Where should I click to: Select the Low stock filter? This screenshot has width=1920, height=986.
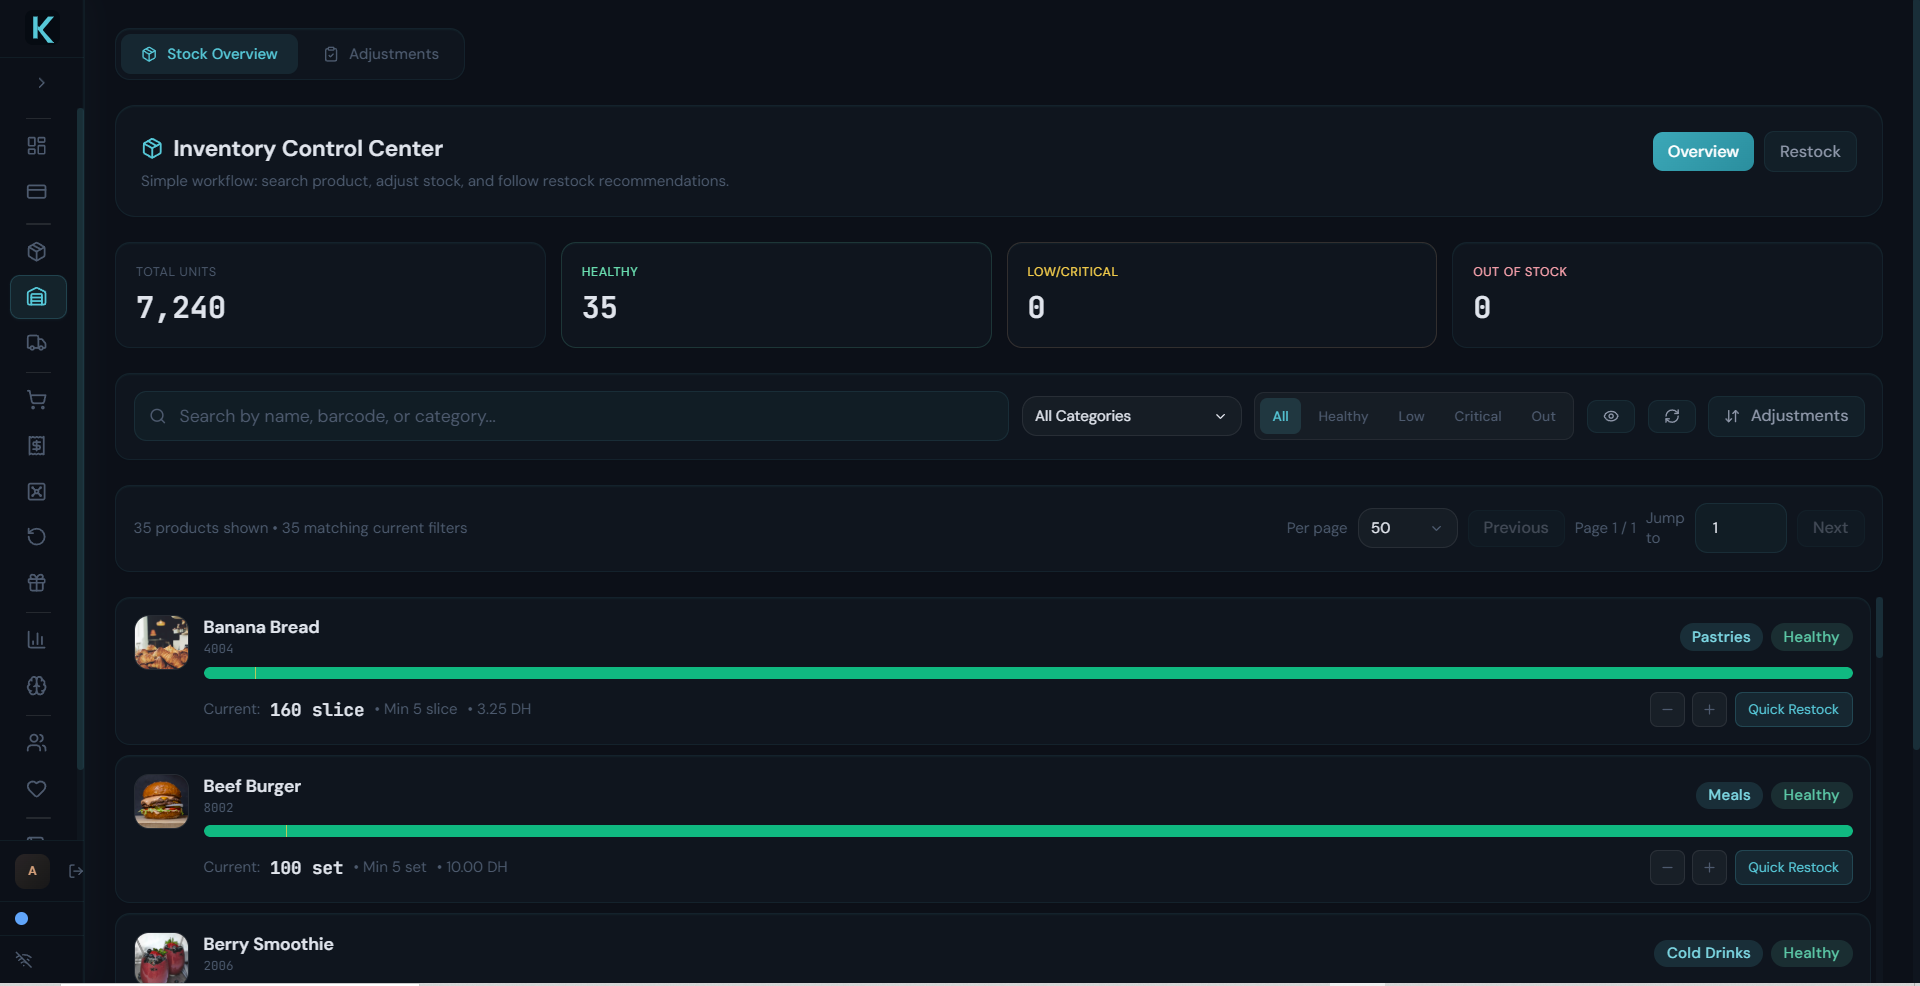click(1410, 416)
